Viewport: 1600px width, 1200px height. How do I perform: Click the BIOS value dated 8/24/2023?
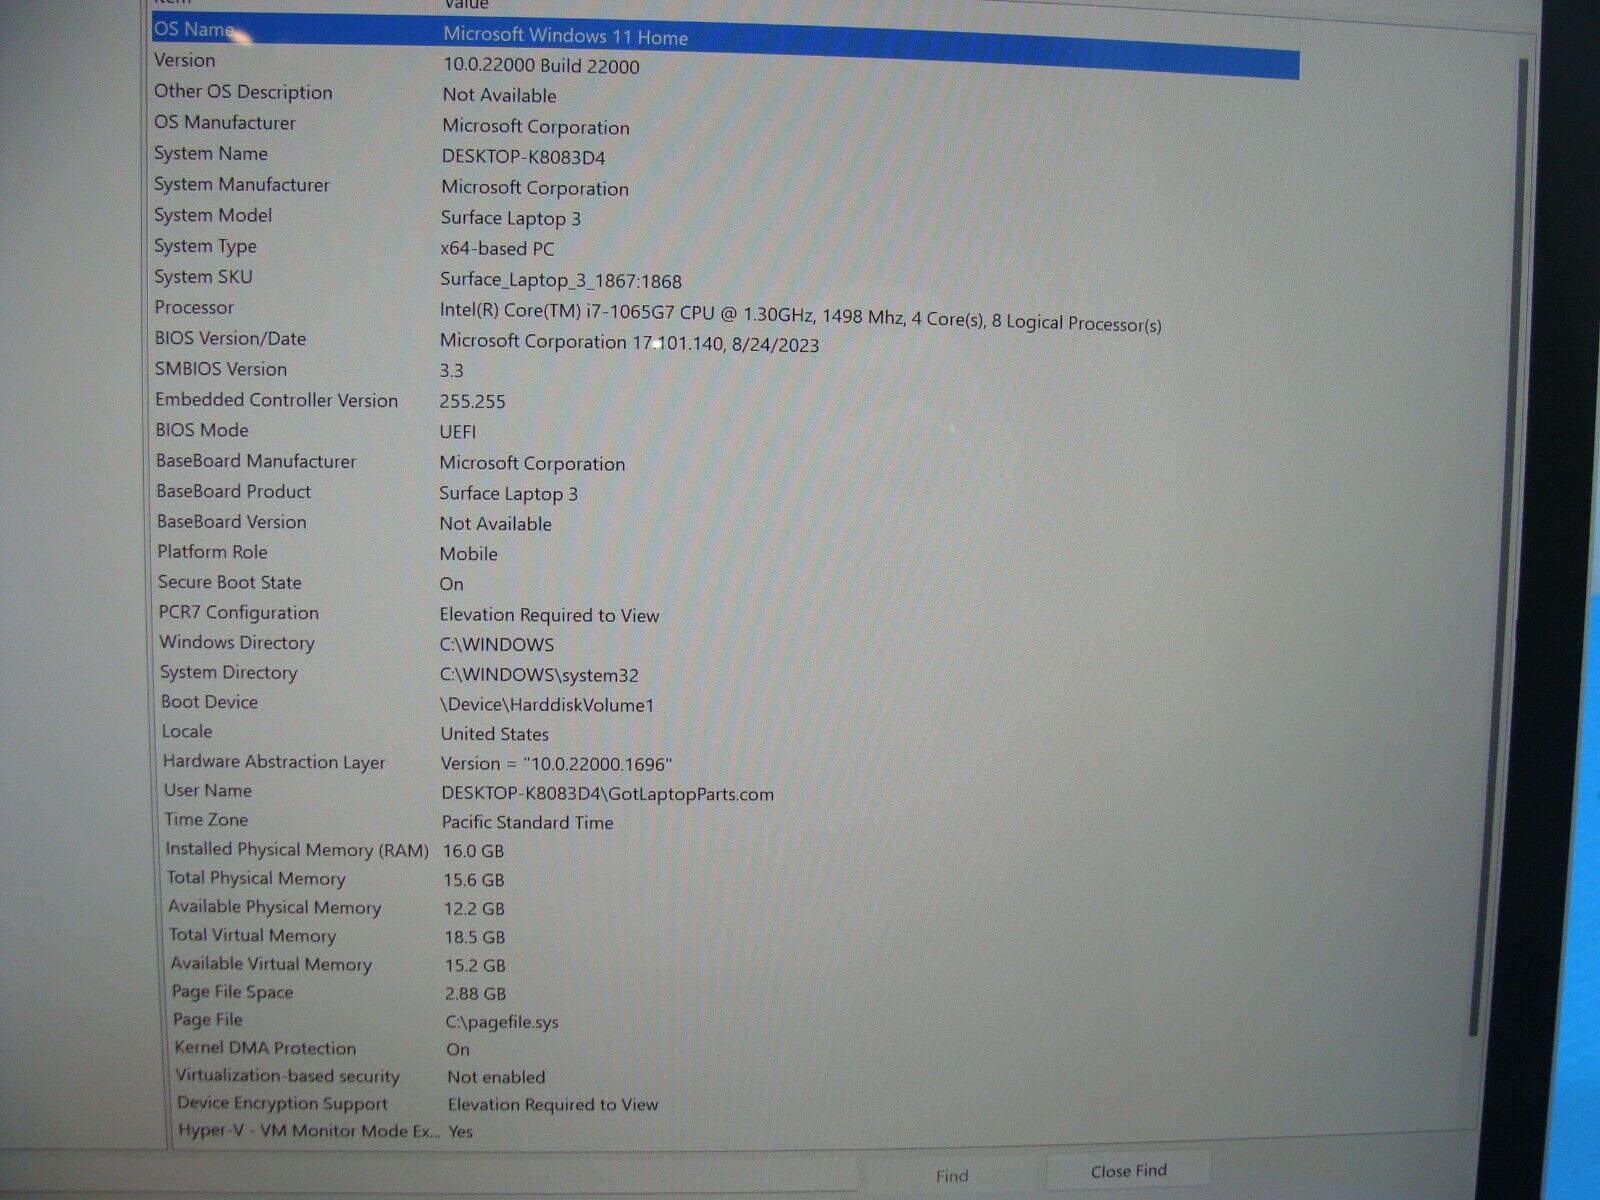click(x=629, y=343)
